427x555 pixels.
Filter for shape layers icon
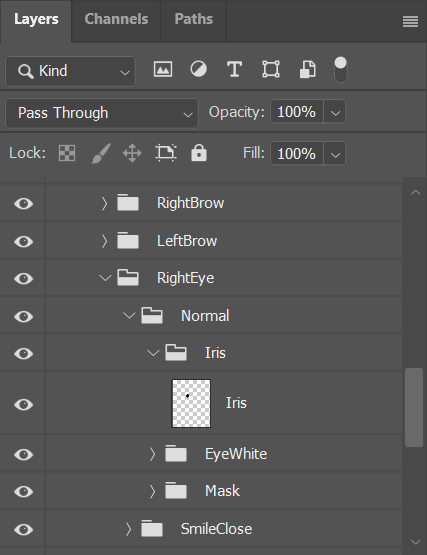(x=271, y=69)
